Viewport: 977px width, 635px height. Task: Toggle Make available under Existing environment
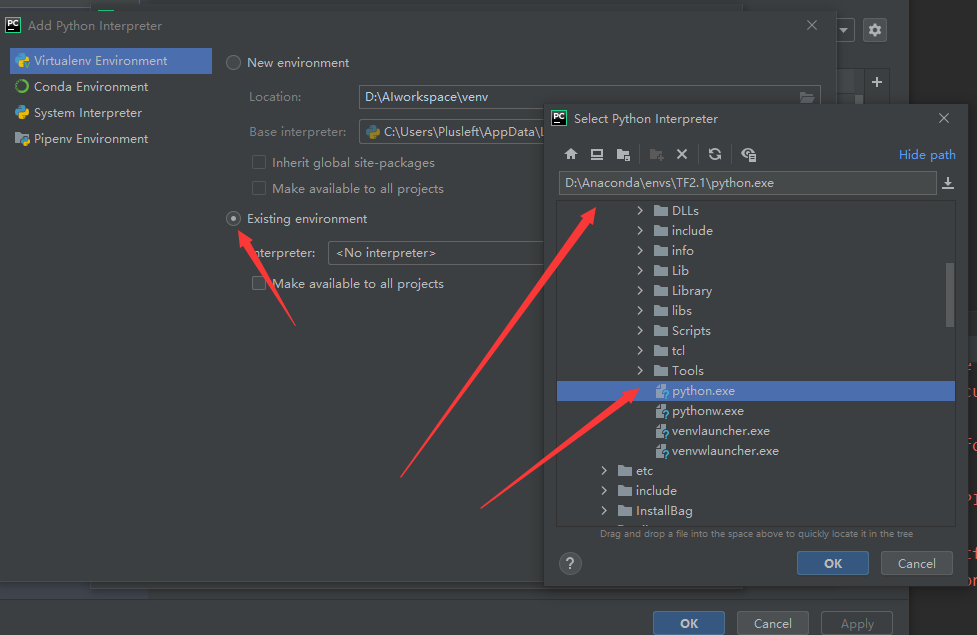[259, 284]
